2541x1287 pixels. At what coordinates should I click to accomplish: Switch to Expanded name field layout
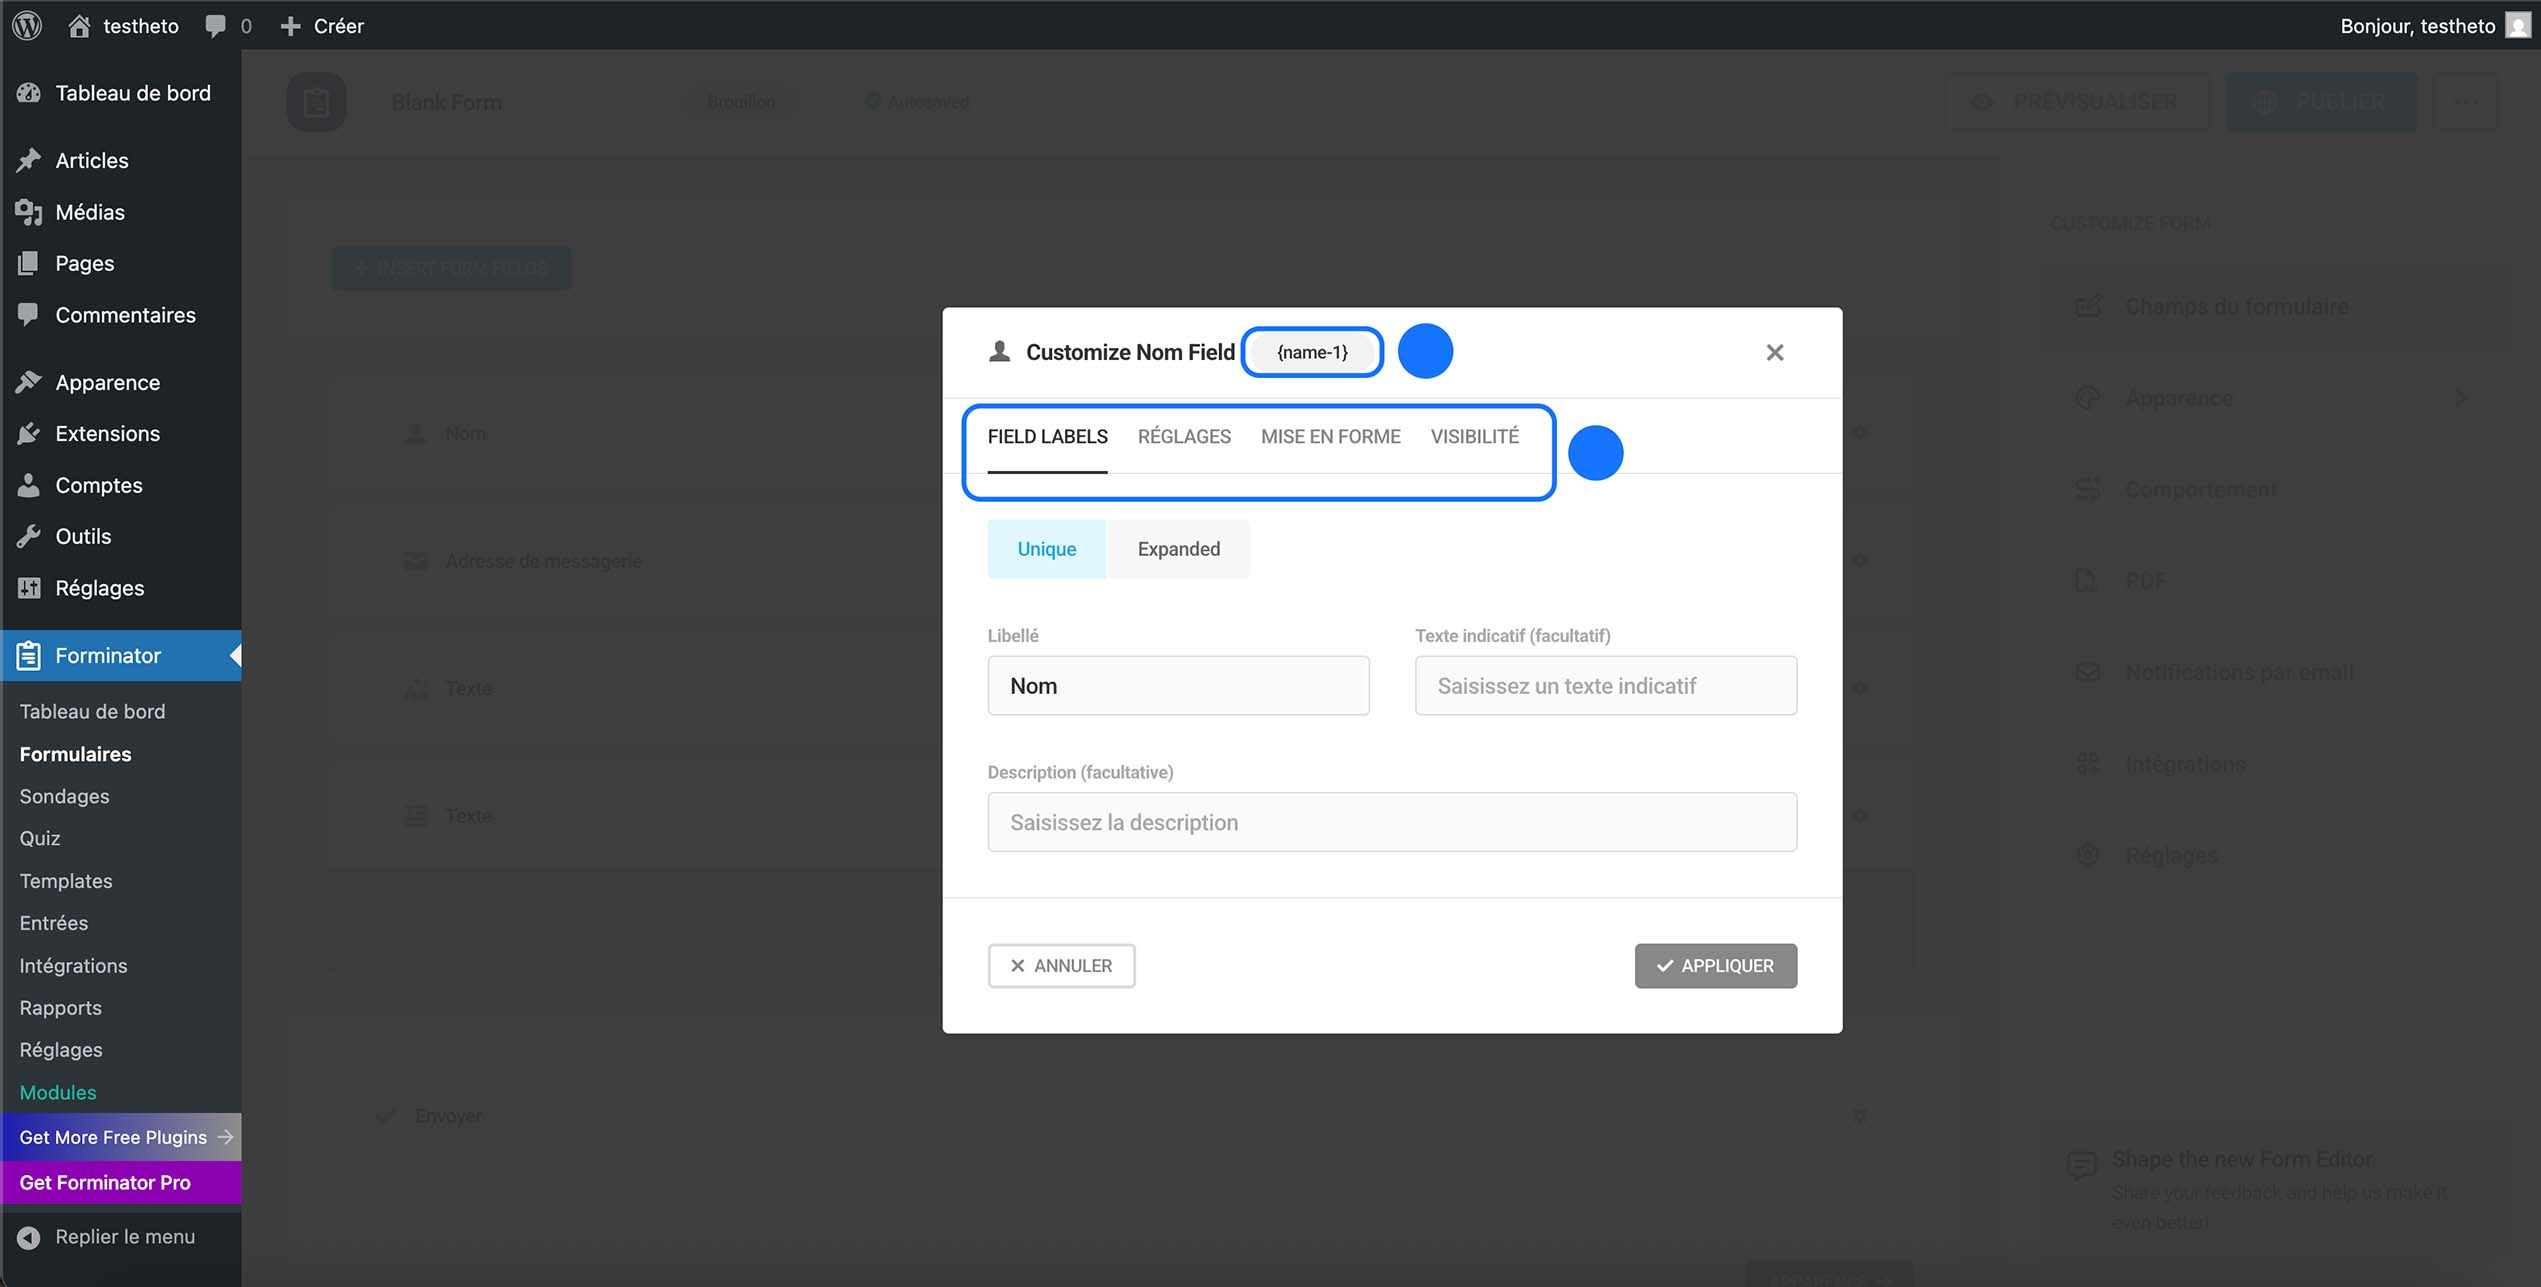click(1178, 548)
